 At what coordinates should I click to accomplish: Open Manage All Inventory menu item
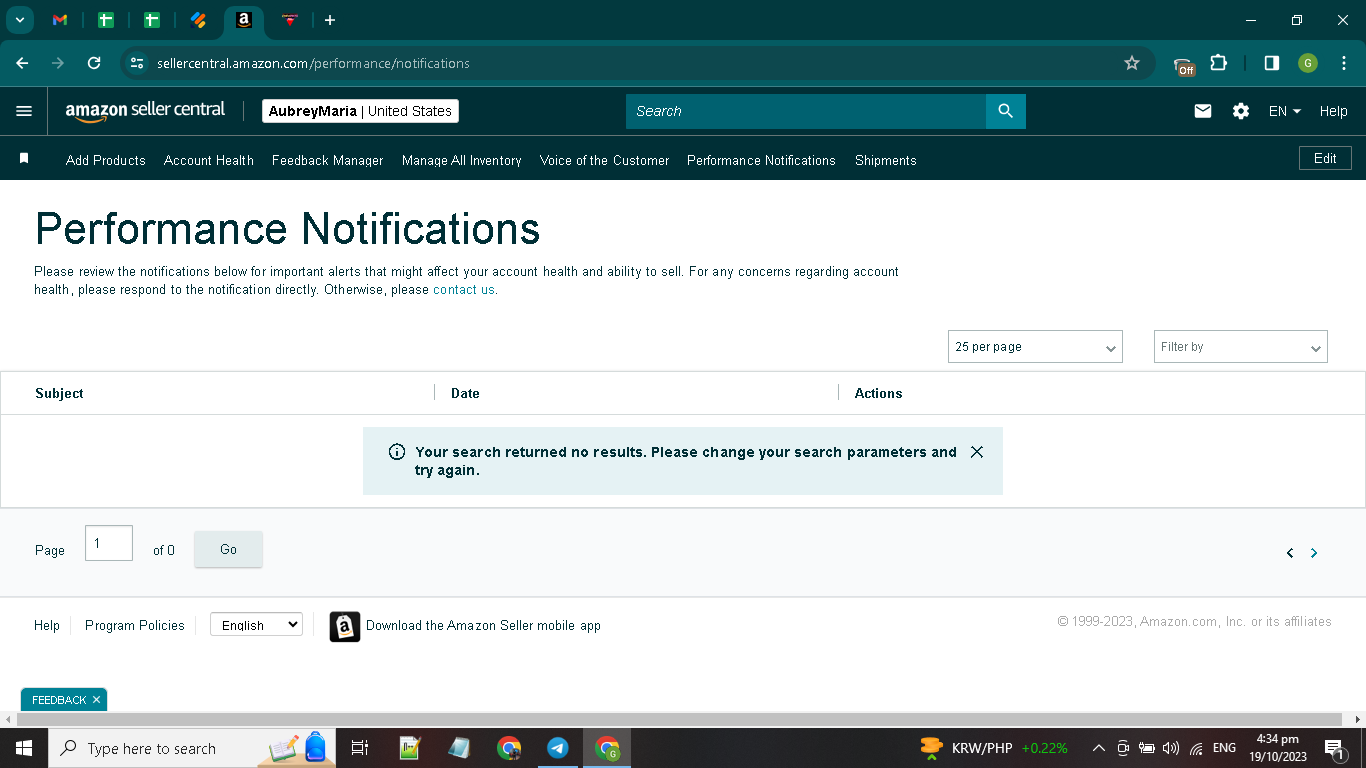[x=462, y=160]
